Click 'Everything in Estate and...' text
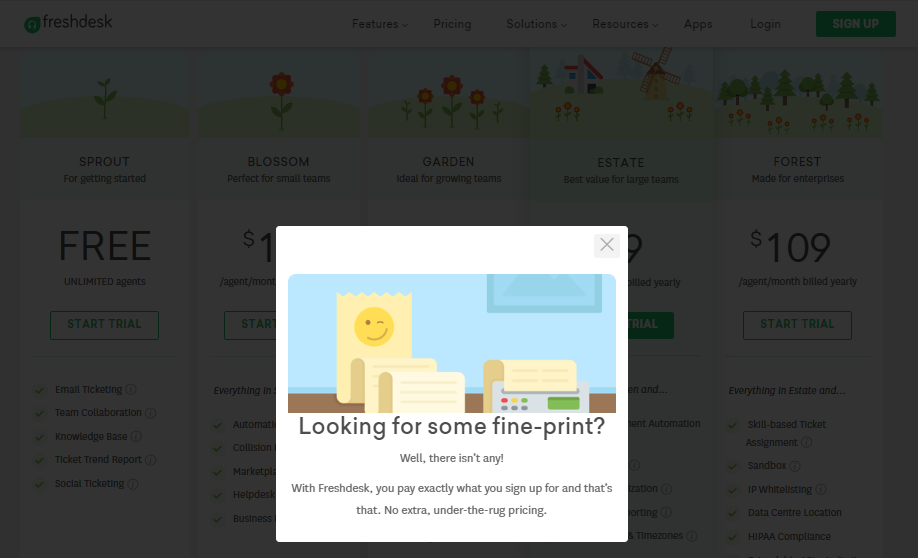918x558 pixels. pos(787,391)
